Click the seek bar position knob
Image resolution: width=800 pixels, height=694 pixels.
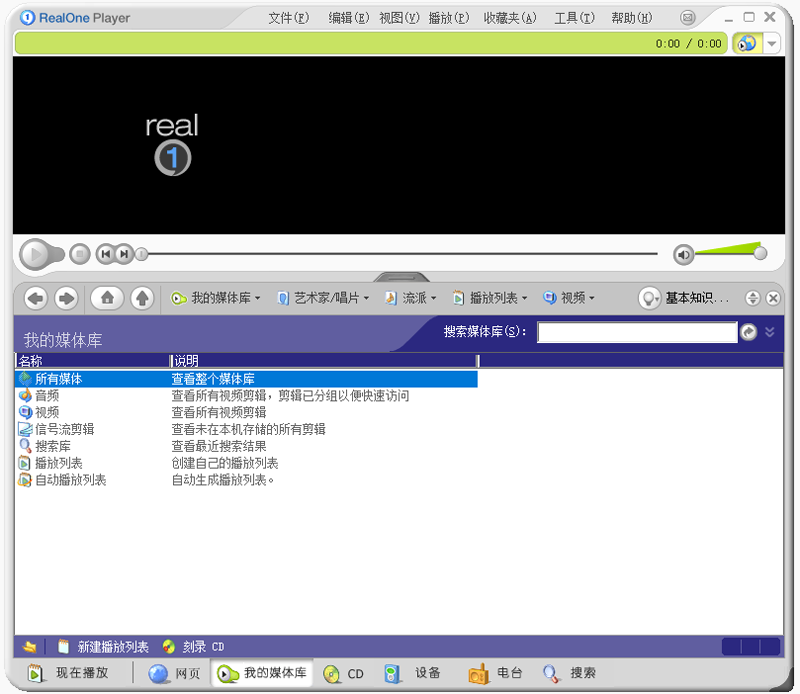point(142,254)
